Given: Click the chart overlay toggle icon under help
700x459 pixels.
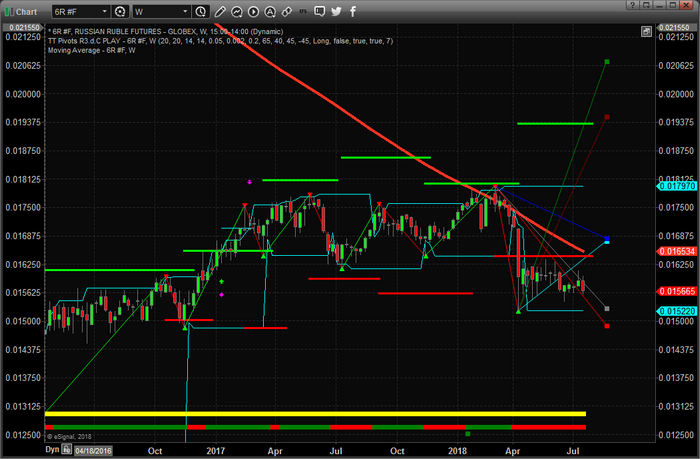Looking at the screenshot, I should click(646, 31).
